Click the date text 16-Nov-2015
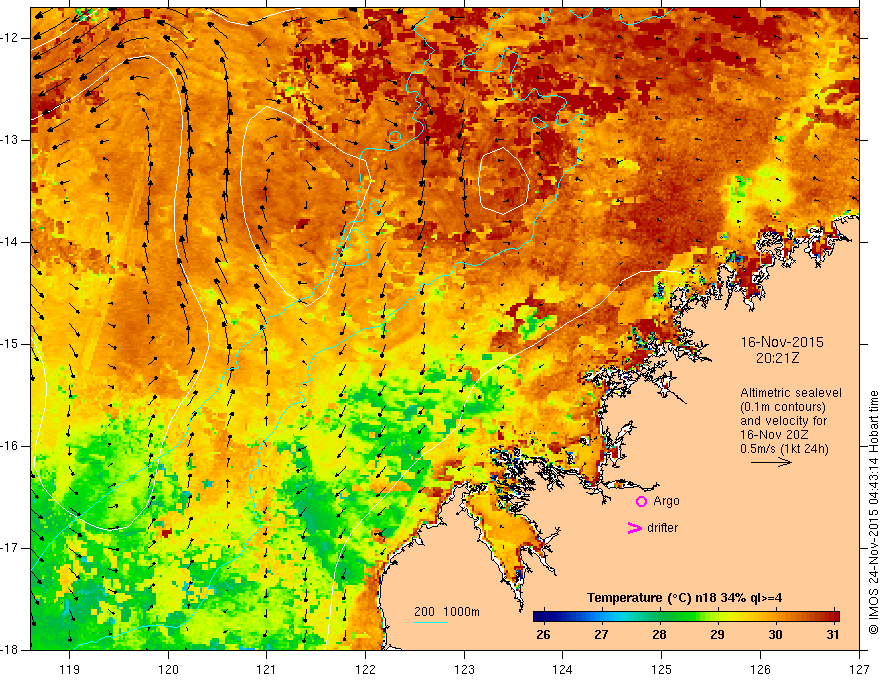880x680 pixels. tap(782, 342)
